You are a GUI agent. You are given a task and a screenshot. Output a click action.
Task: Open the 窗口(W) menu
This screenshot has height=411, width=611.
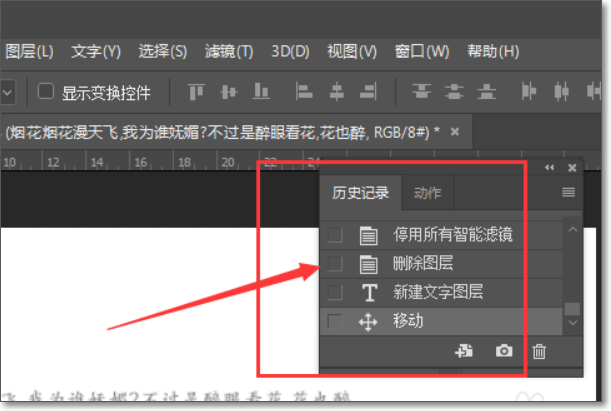[422, 51]
